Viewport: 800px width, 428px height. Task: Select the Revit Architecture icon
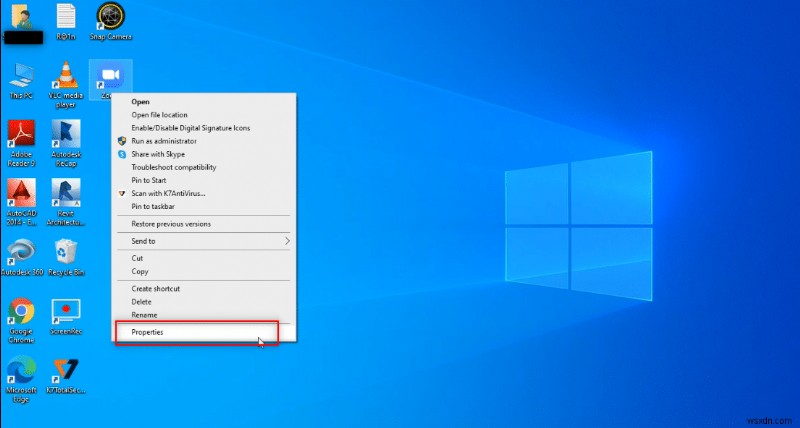(66, 203)
